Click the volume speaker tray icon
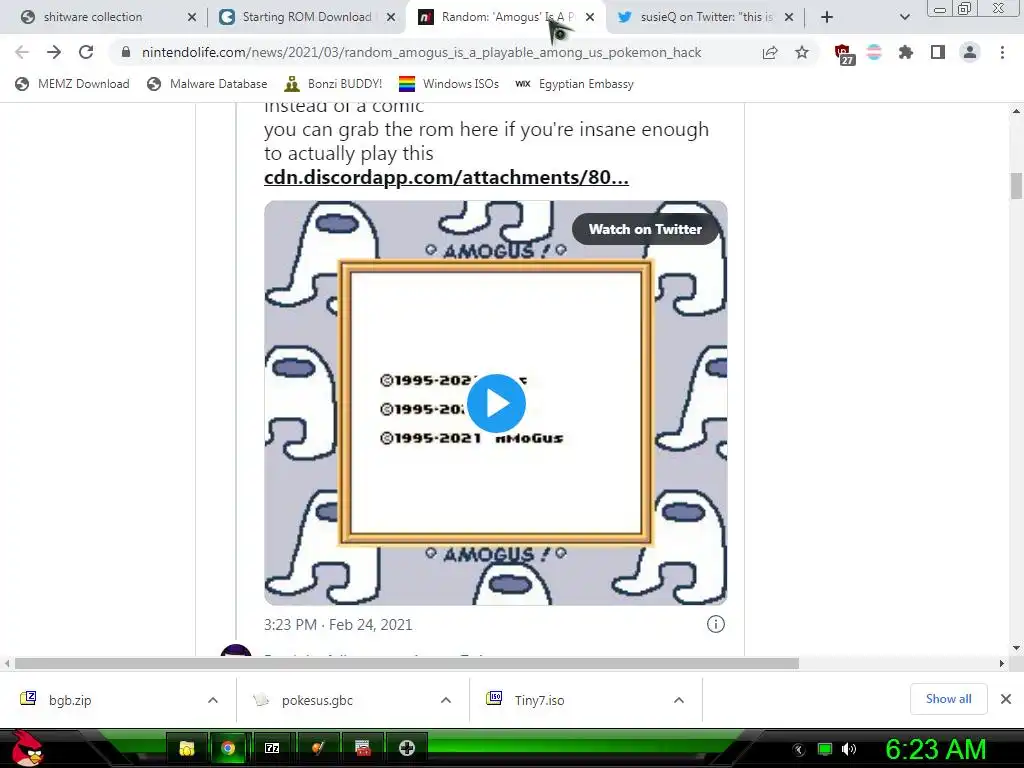1024x768 pixels. [x=849, y=749]
